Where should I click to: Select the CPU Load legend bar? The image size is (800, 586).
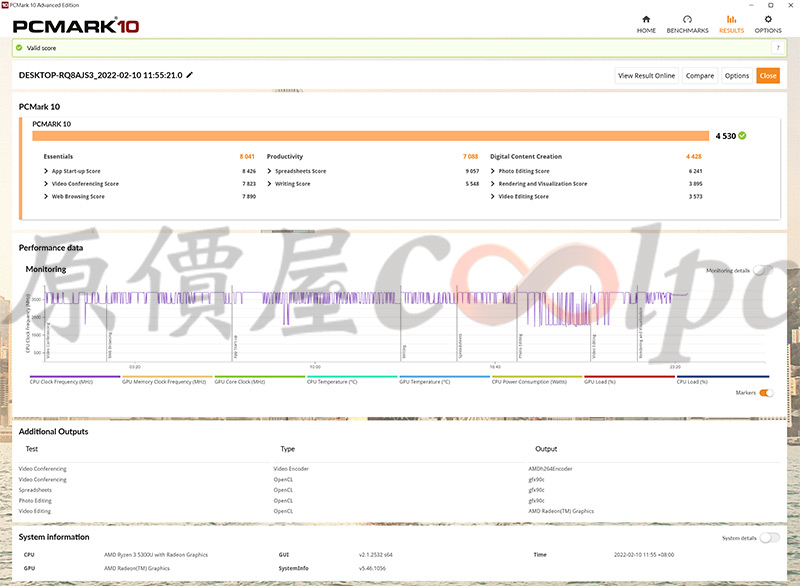722,376
